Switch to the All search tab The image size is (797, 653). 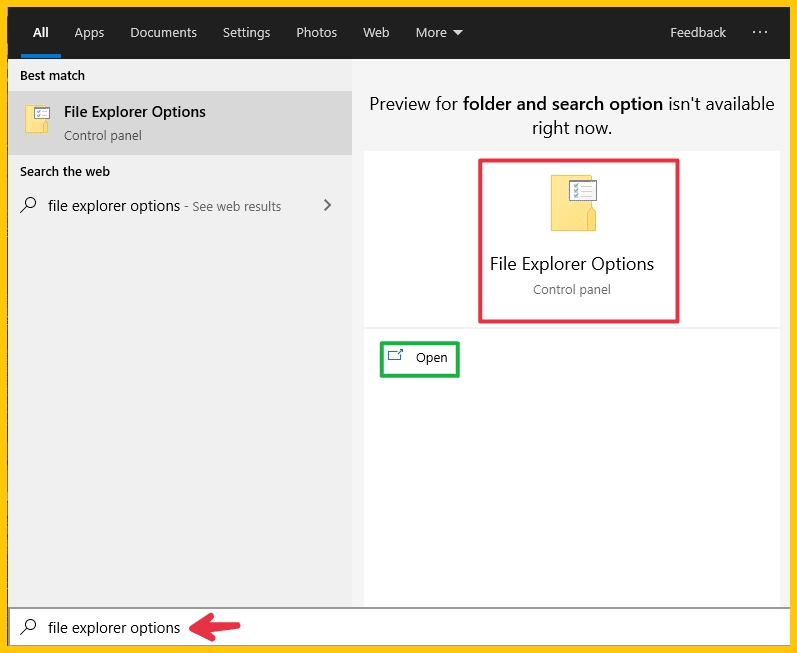click(41, 33)
